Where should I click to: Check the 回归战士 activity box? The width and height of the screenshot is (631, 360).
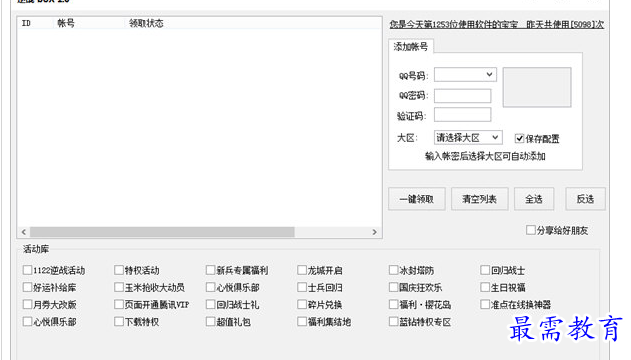(485, 270)
